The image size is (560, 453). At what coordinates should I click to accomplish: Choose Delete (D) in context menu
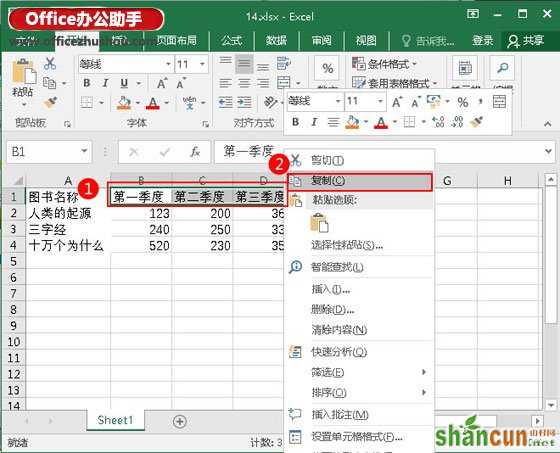coord(360,309)
